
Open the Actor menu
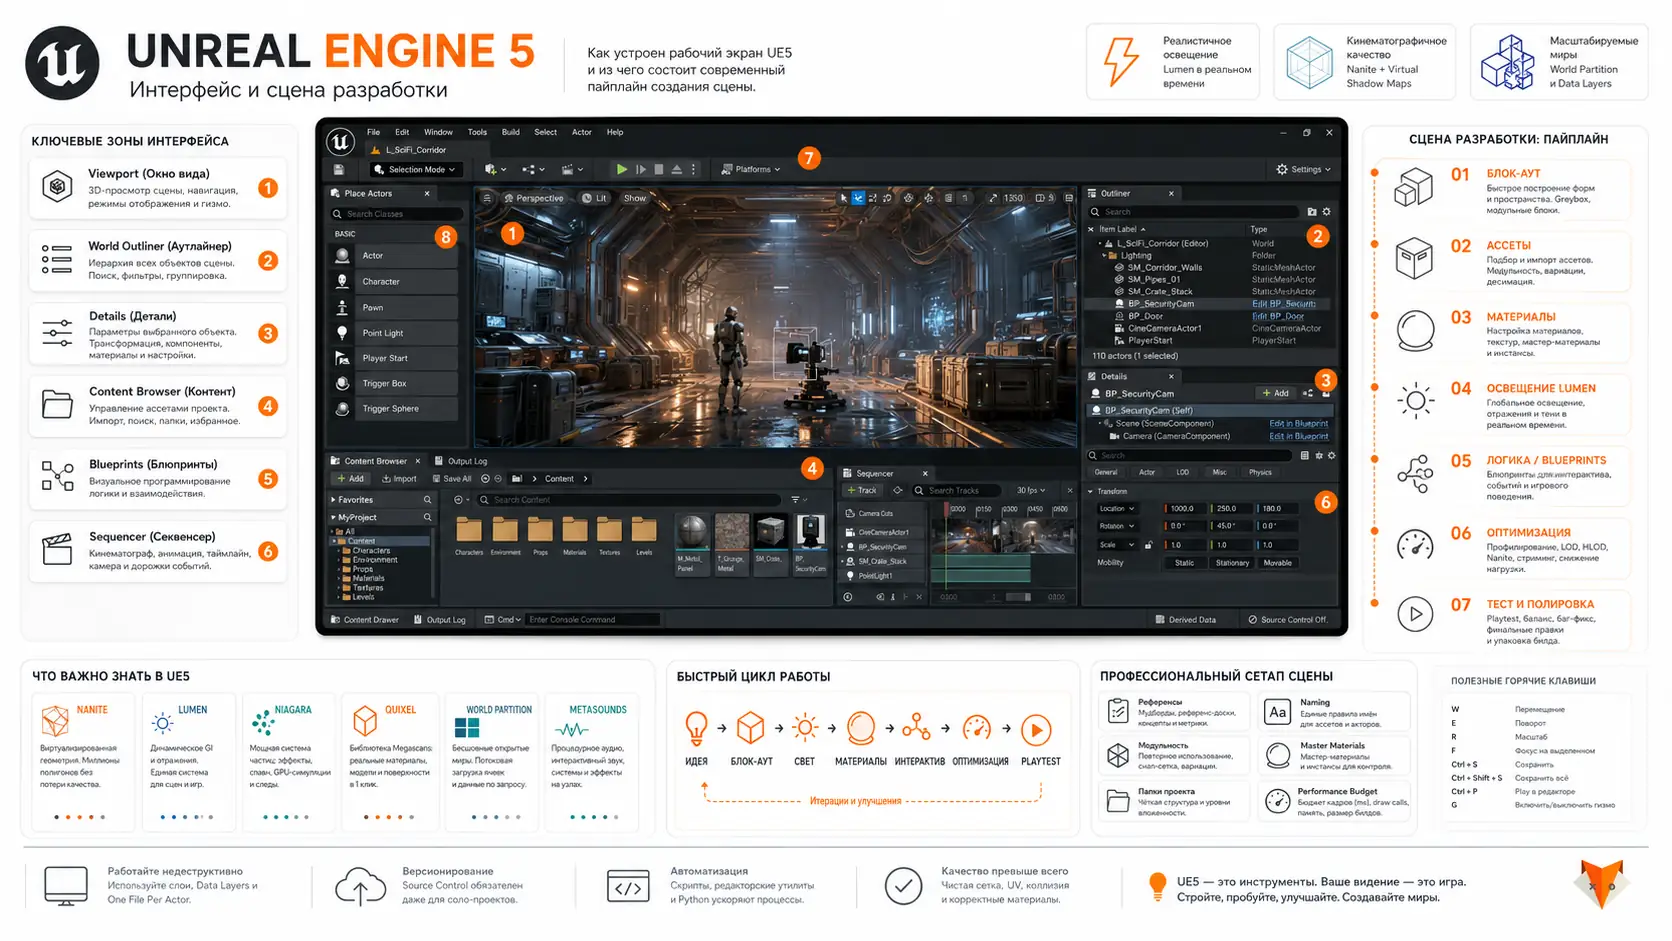coord(581,132)
